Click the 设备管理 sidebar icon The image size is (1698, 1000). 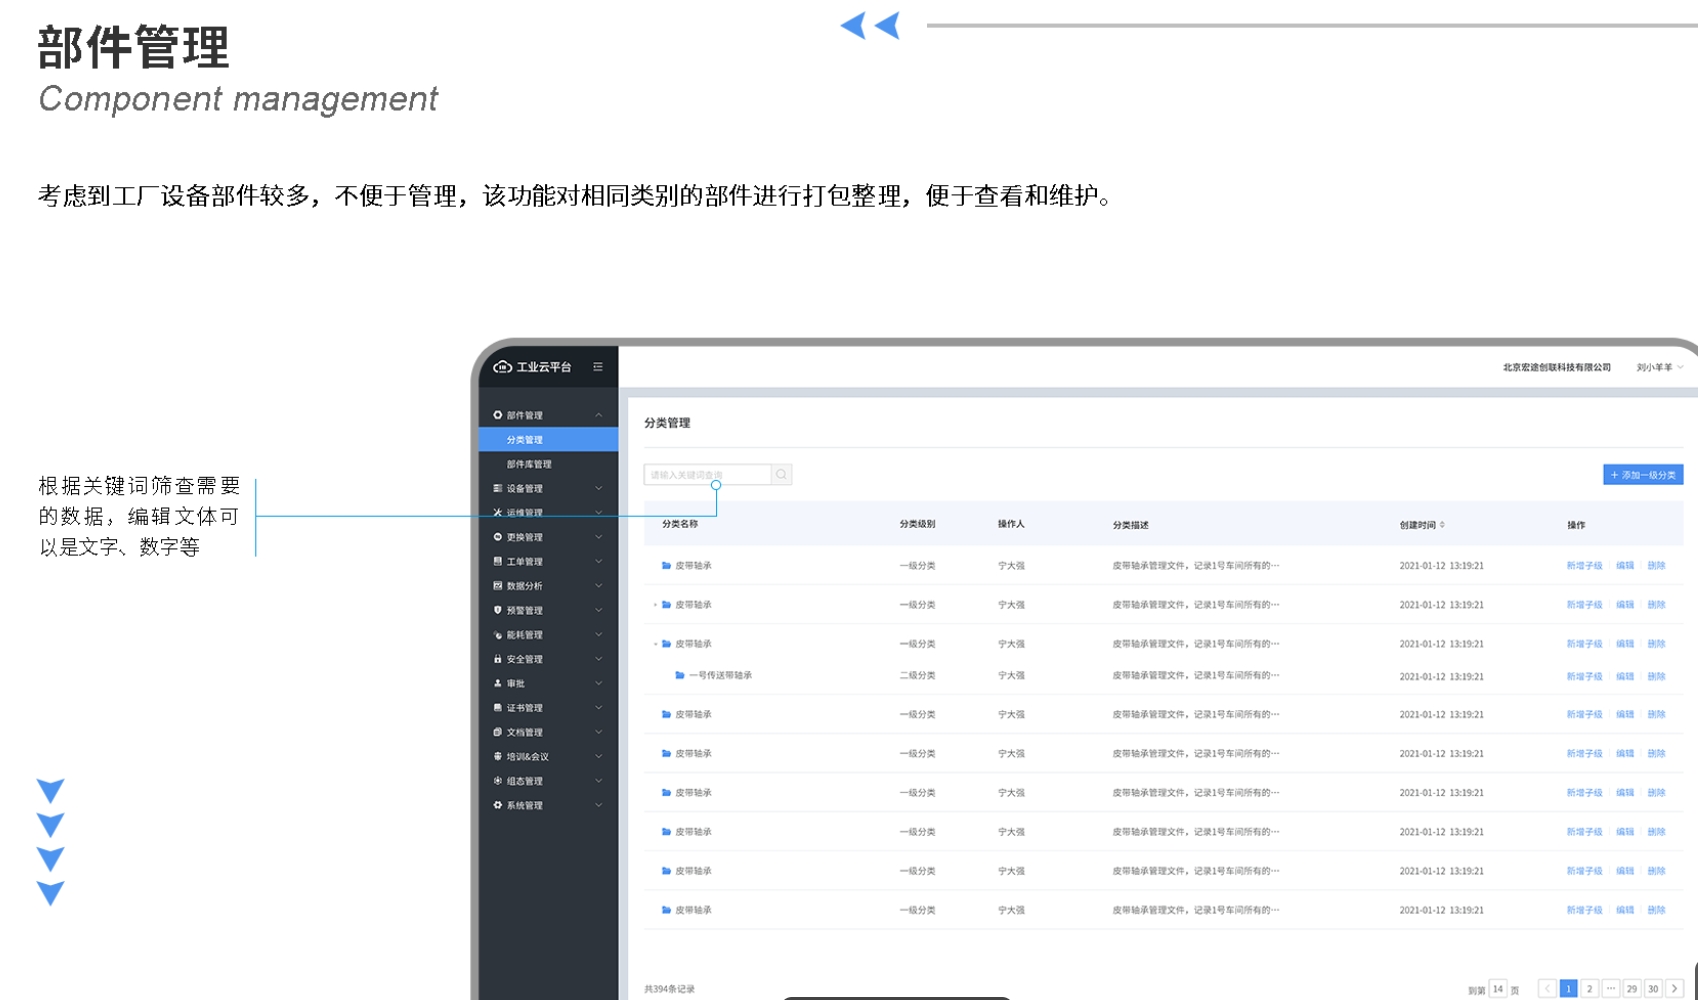(x=498, y=488)
